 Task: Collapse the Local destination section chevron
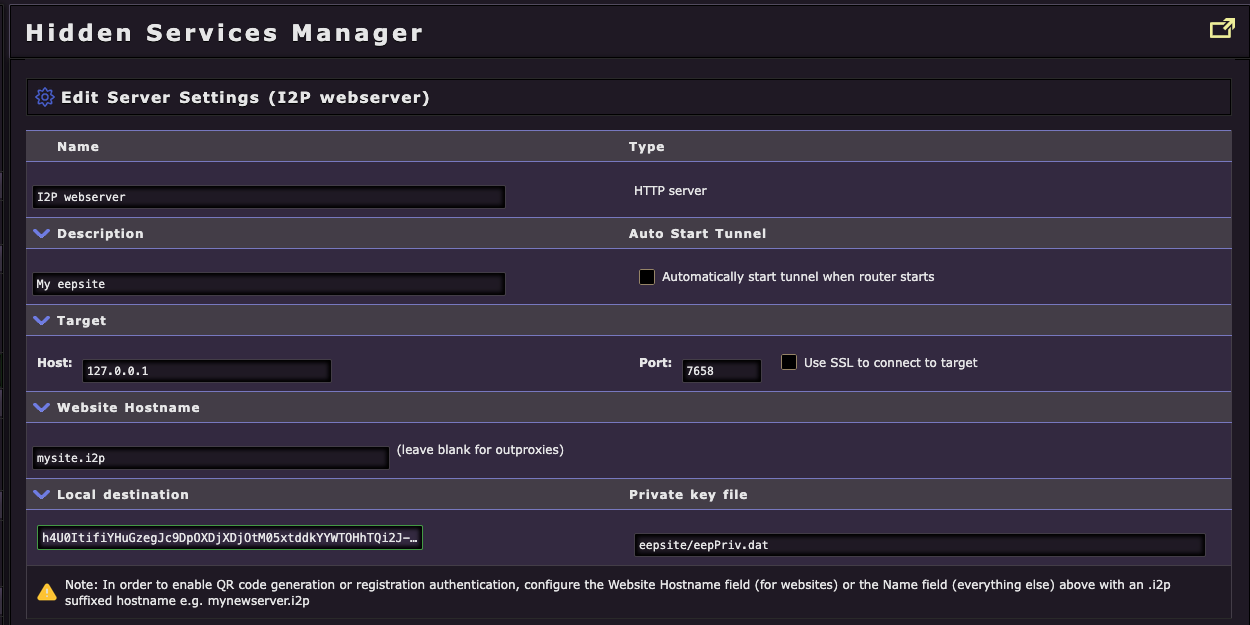[40, 494]
